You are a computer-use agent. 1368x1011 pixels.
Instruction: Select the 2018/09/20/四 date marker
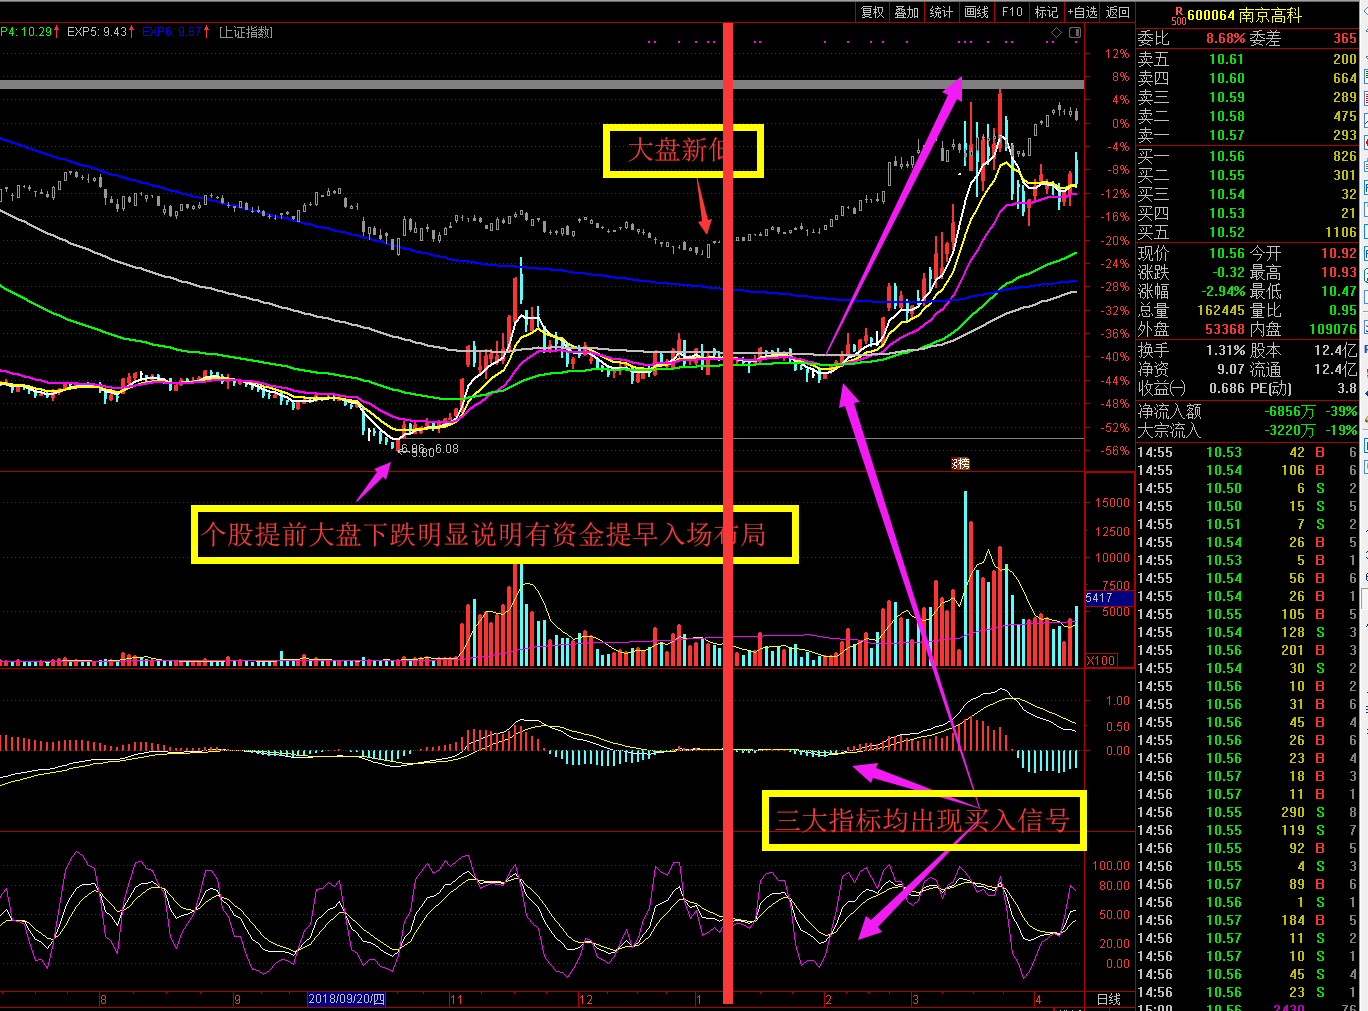346,999
